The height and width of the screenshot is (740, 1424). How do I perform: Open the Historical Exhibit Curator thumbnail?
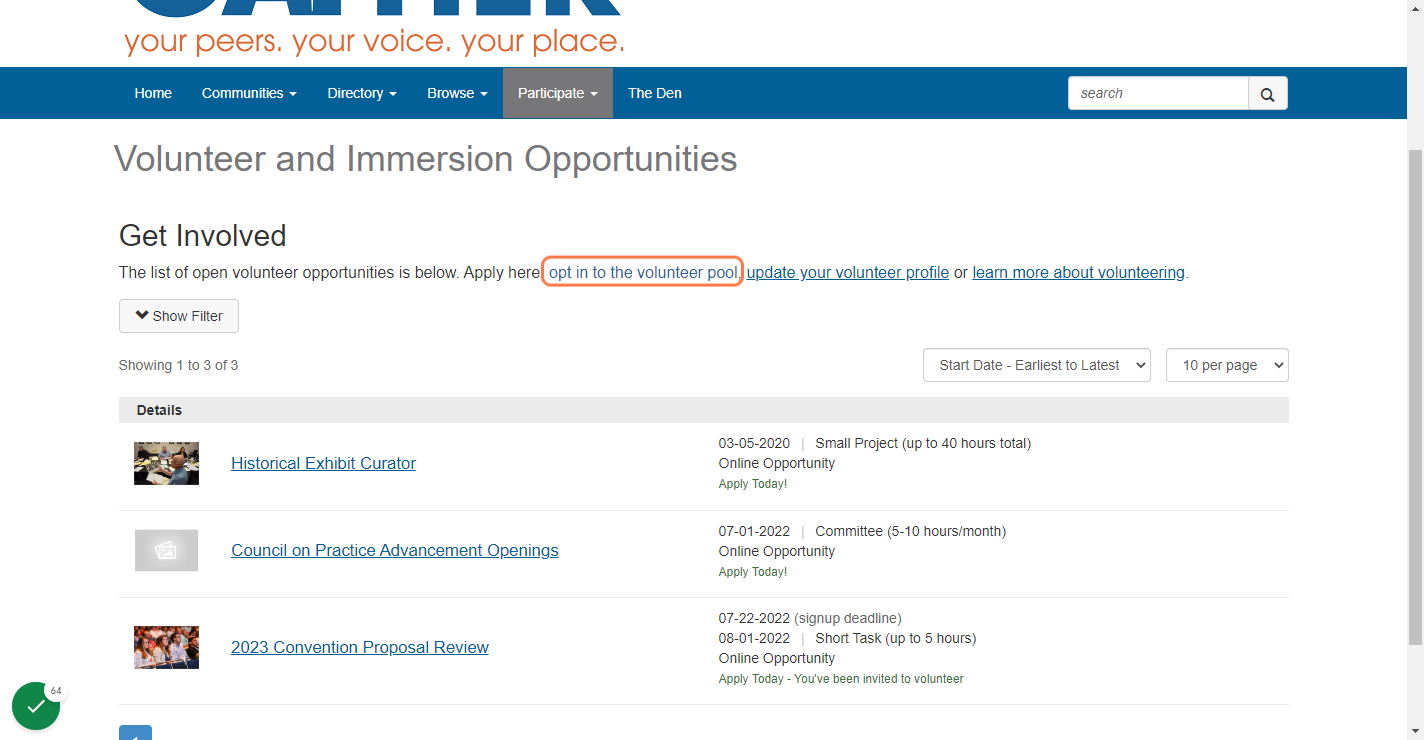click(166, 464)
